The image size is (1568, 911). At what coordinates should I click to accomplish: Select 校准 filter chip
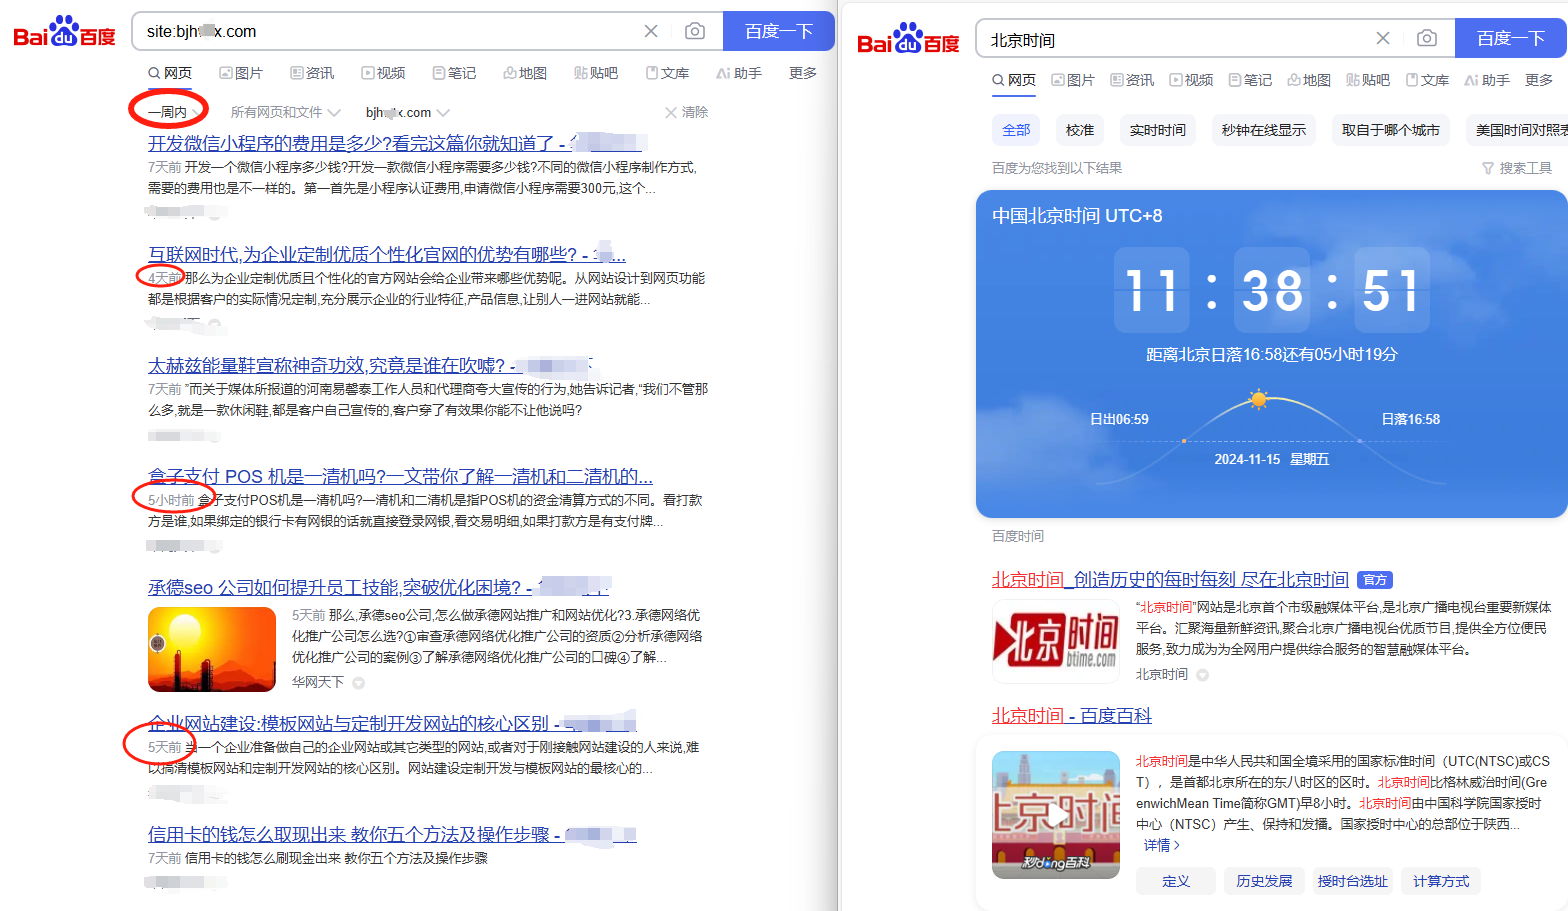pyautogui.click(x=1080, y=130)
